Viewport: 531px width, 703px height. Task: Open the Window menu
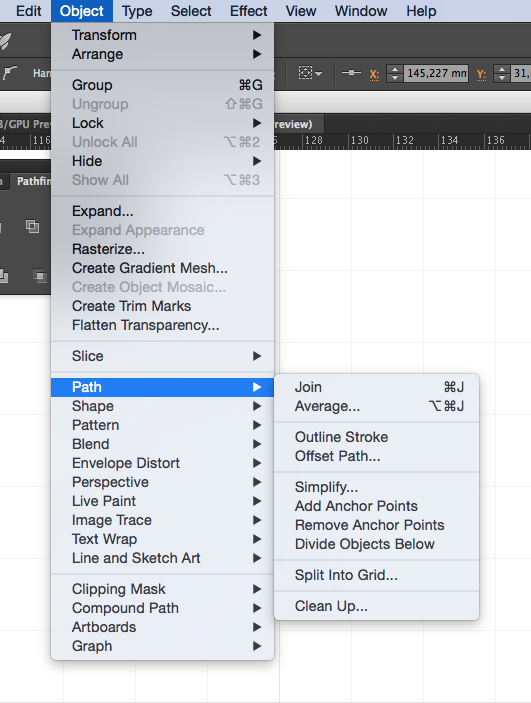361,11
